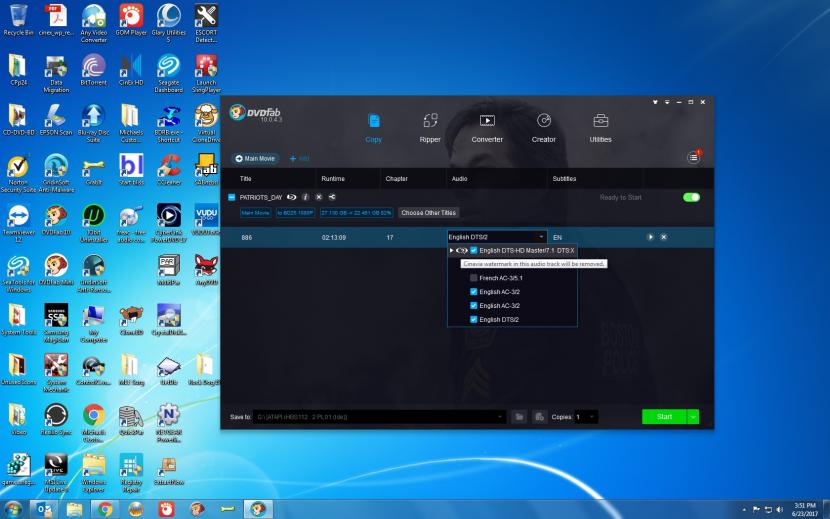Collapse the English DTS/2 audio dropdown

pyautogui.click(x=543, y=237)
